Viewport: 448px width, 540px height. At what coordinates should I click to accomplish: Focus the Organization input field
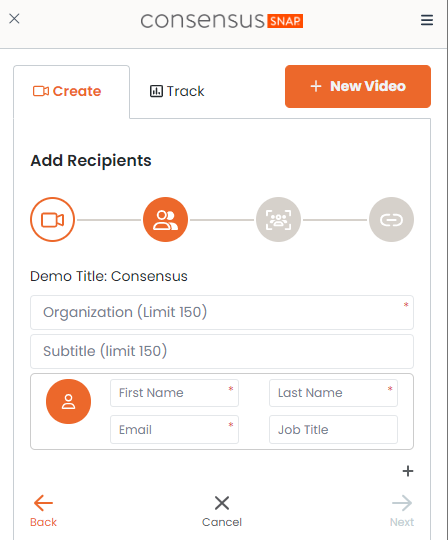(x=222, y=312)
